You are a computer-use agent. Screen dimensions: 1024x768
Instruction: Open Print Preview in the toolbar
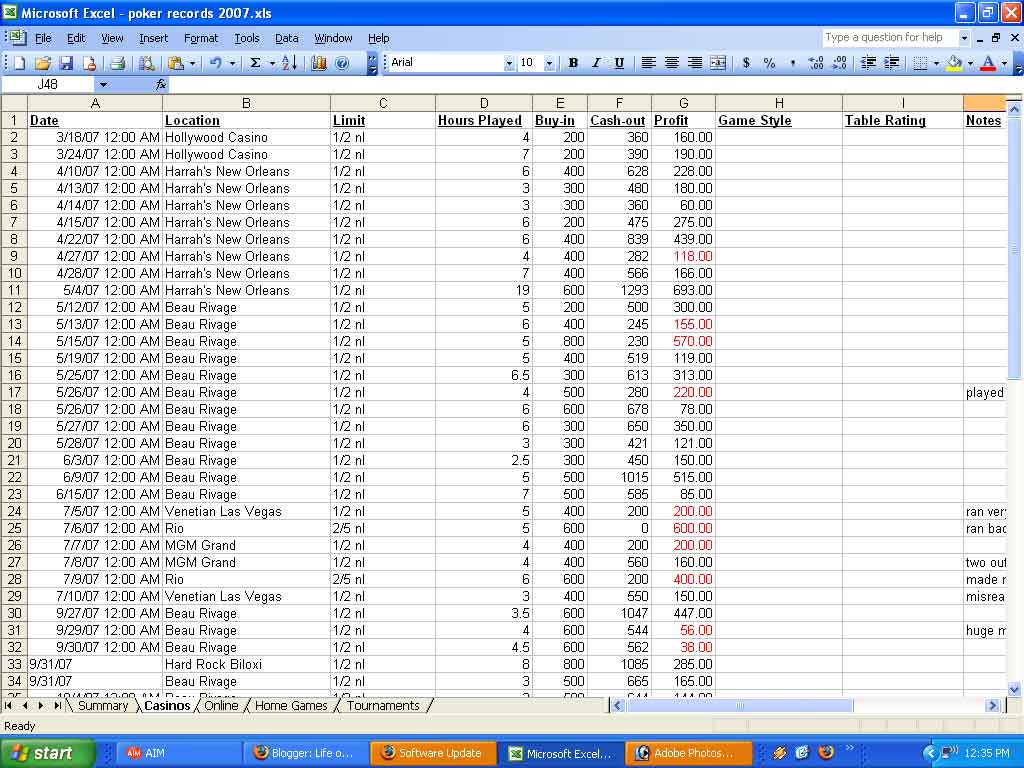click(146, 63)
